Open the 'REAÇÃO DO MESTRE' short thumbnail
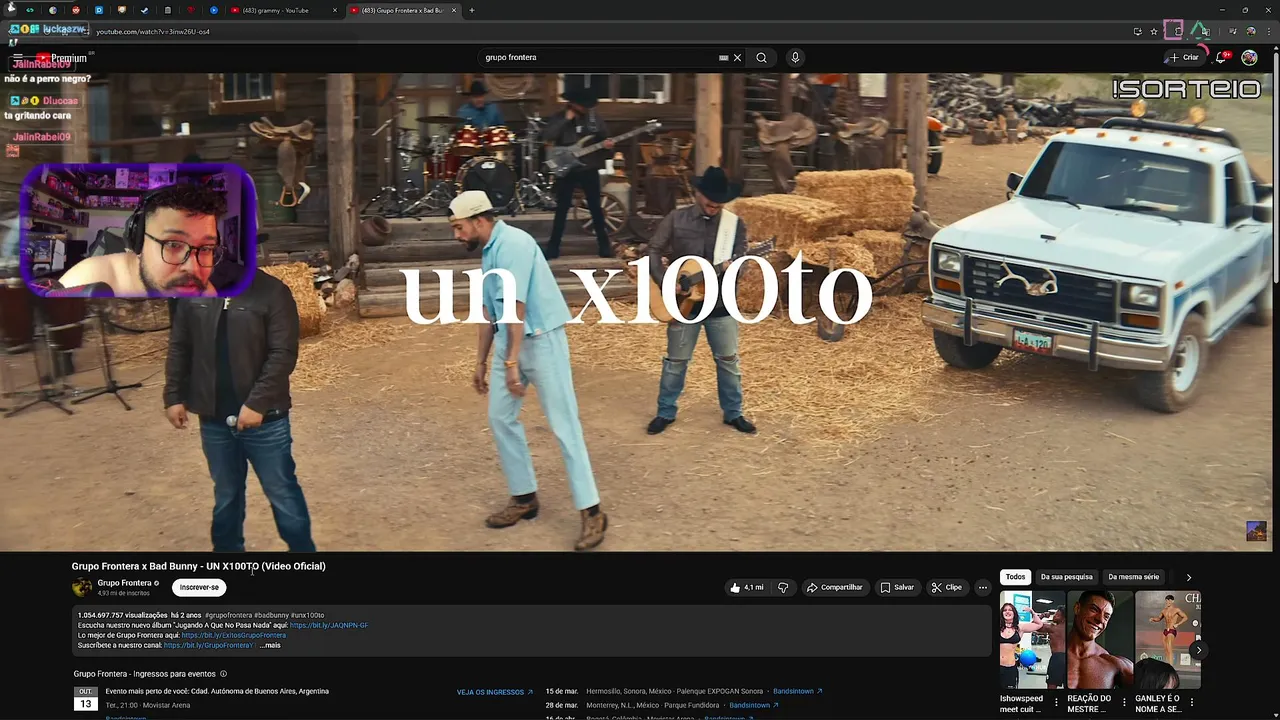1280x720 pixels. coord(1098,640)
